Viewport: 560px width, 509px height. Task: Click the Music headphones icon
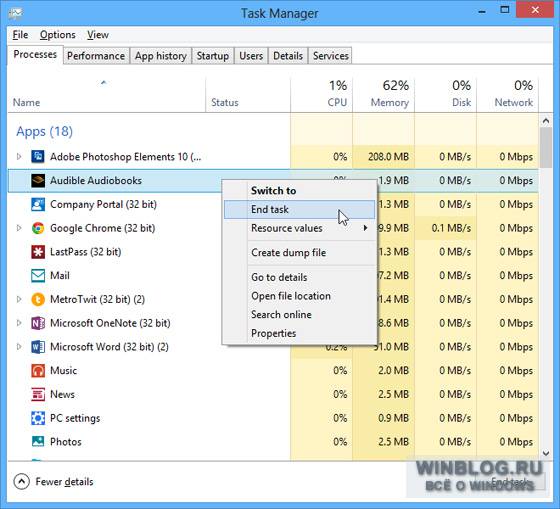(x=38, y=370)
